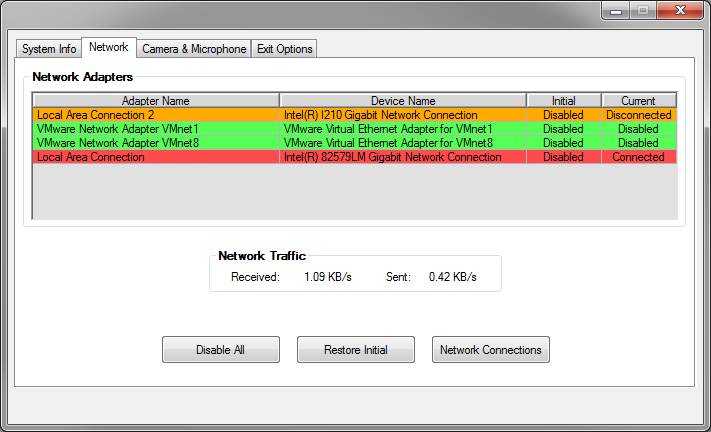Click the Initial column header

pos(564,100)
